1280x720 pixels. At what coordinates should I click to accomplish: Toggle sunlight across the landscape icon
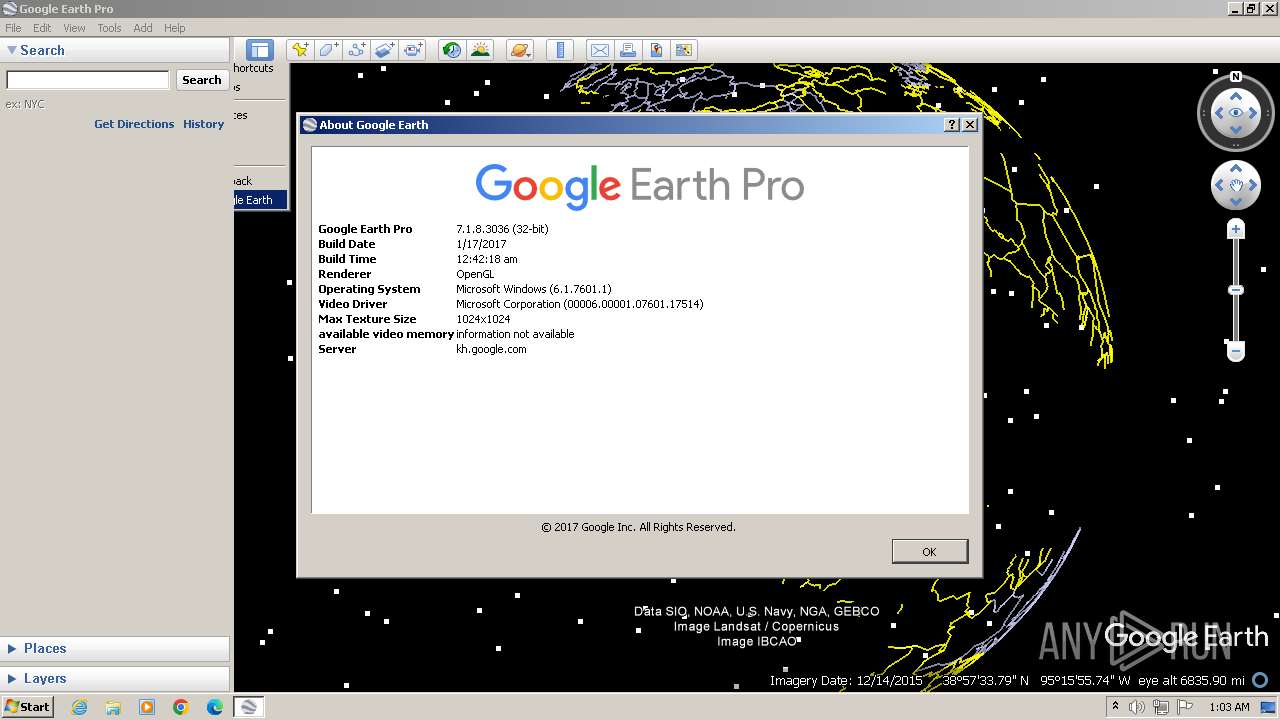481,50
